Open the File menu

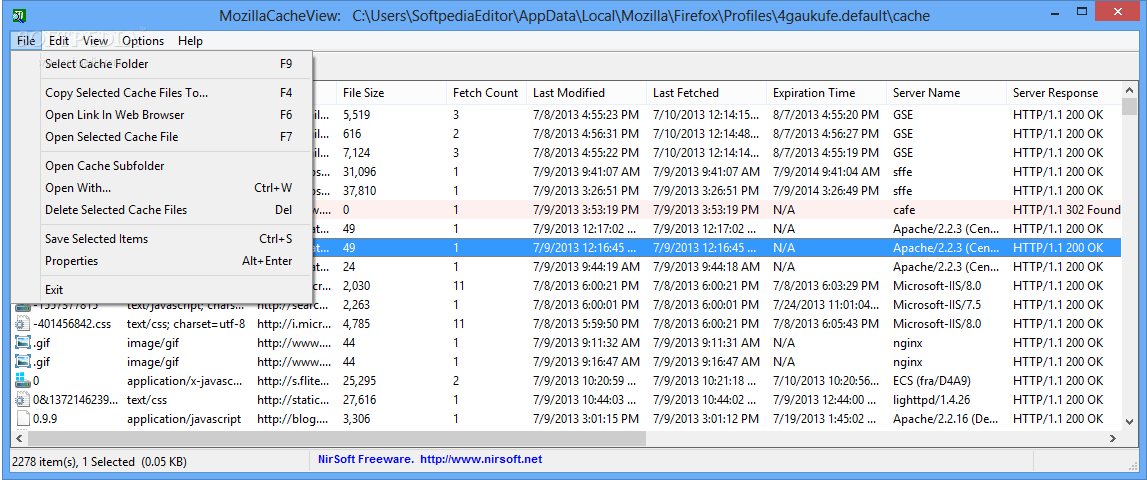pyautogui.click(x=26, y=41)
